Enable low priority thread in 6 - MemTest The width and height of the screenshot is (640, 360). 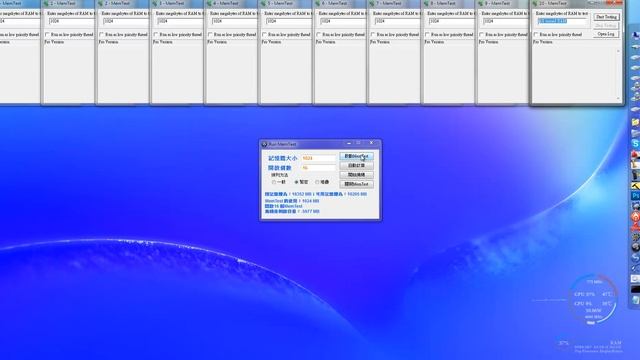click(319, 35)
